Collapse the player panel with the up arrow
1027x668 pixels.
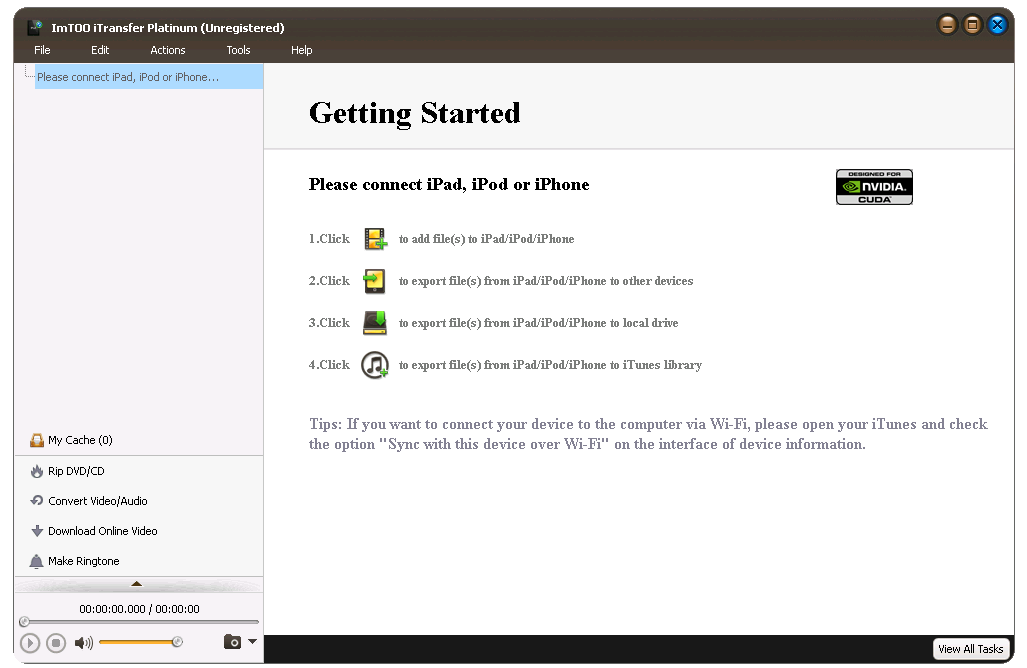click(x=136, y=584)
